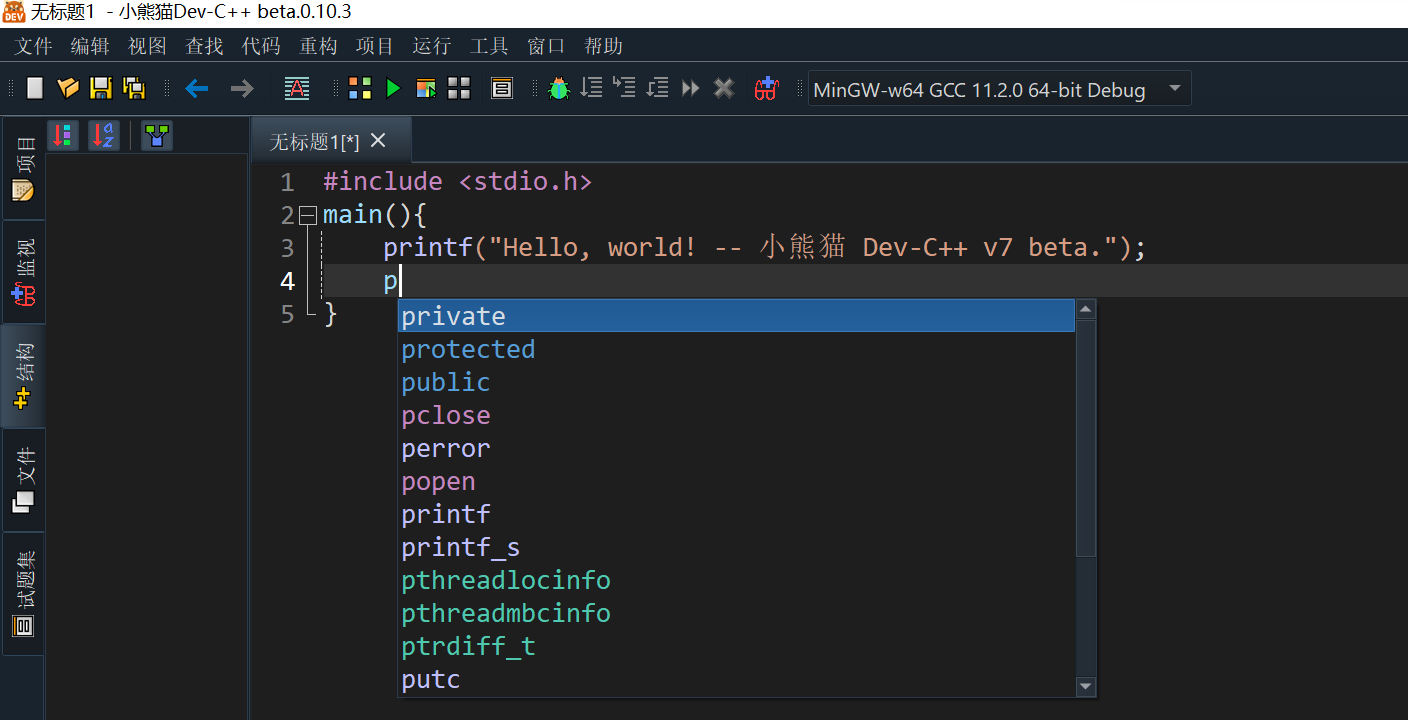The image size is (1408, 720).
Task: Click the Open File folder icon
Action: [68, 89]
